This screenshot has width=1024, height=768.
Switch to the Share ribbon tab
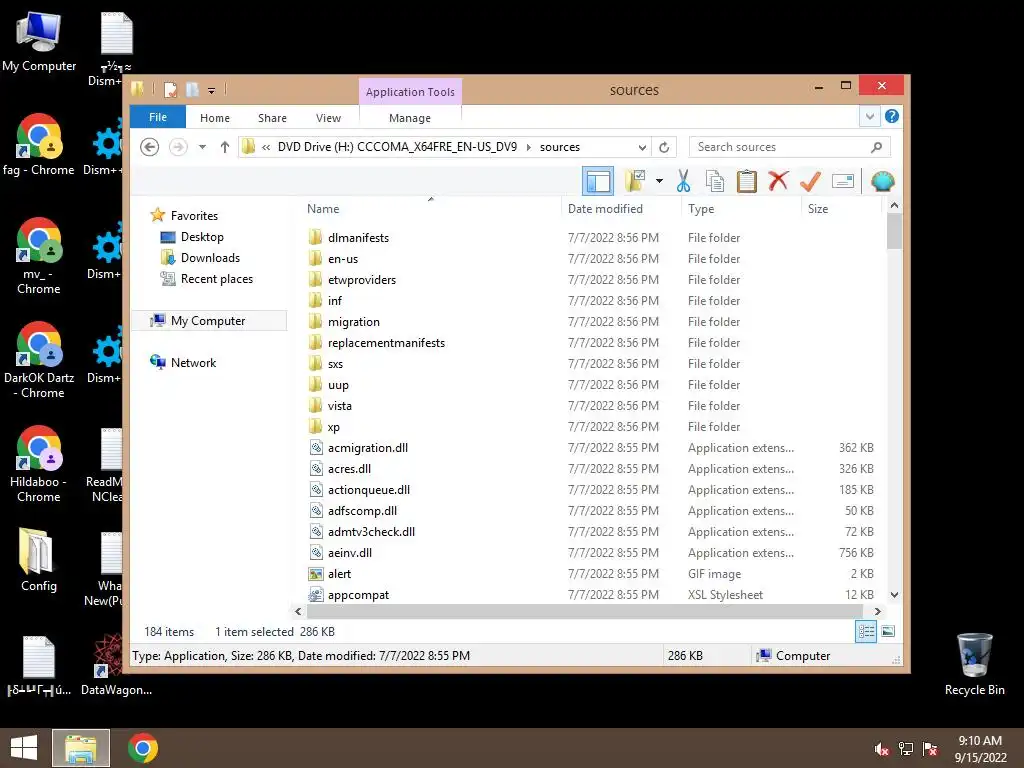(x=272, y=118)
